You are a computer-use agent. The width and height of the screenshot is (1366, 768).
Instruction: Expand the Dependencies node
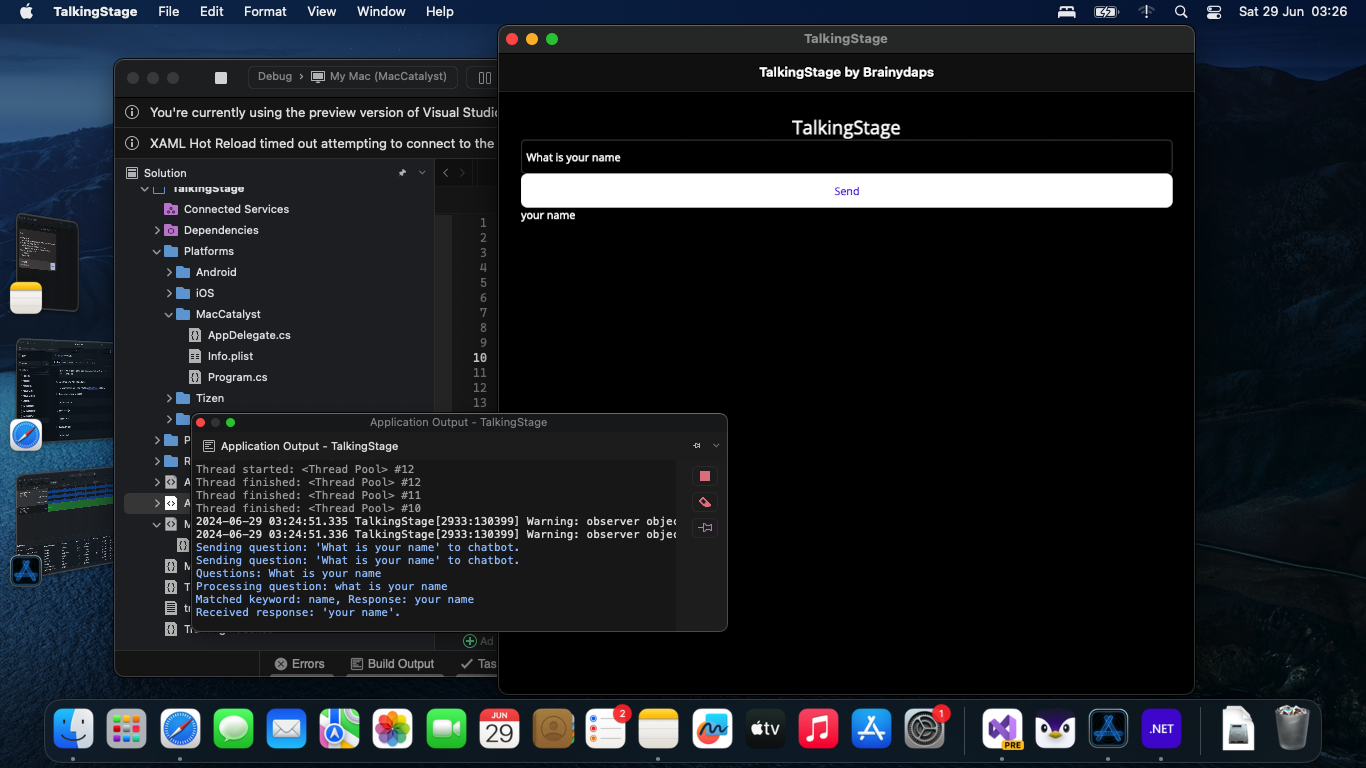coord(157,230)
